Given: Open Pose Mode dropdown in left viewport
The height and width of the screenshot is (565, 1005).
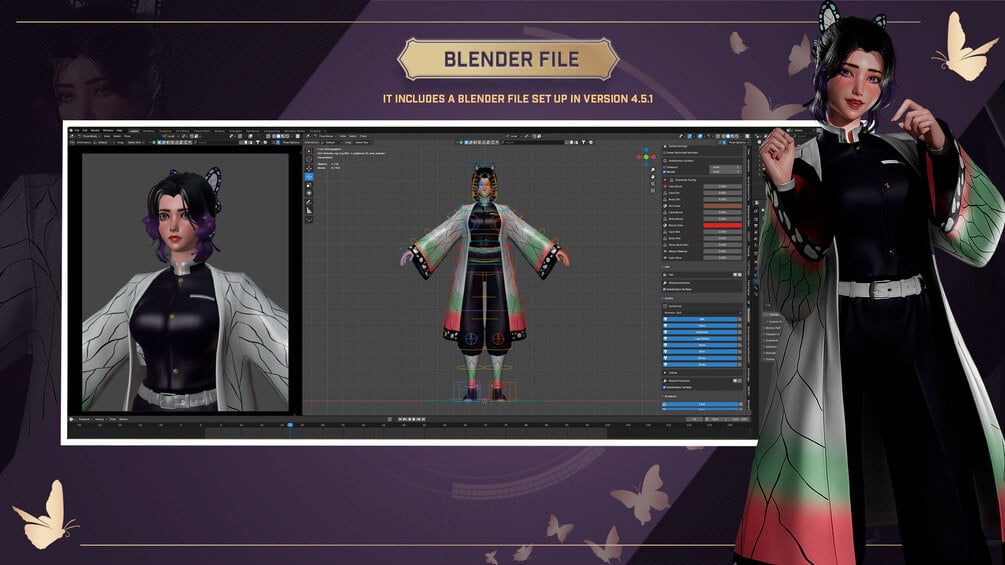Looking at the screenshot, I should [x=90, y=136].
